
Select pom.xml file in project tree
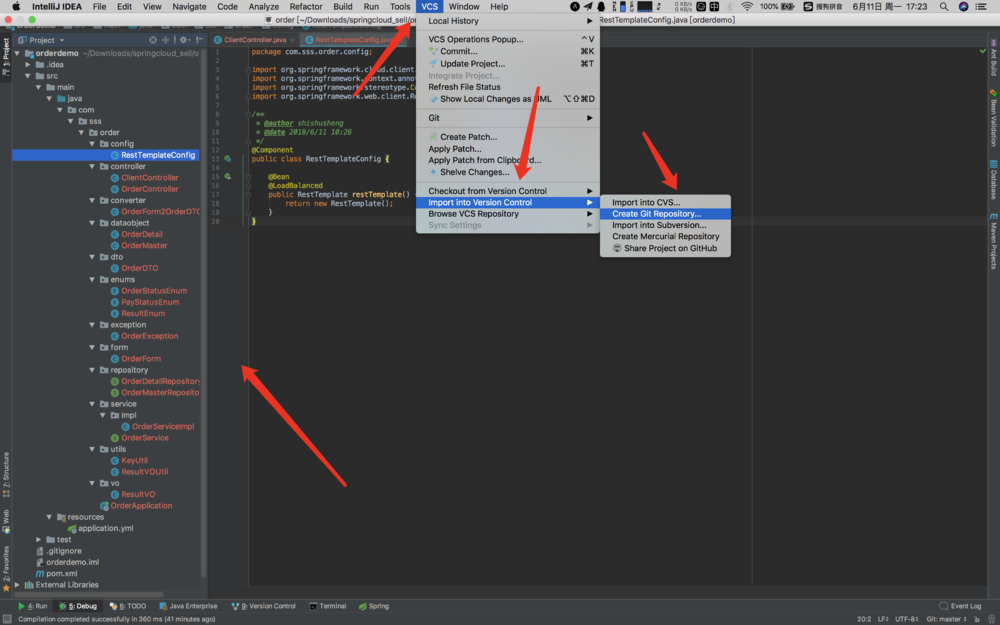(56, 573)
